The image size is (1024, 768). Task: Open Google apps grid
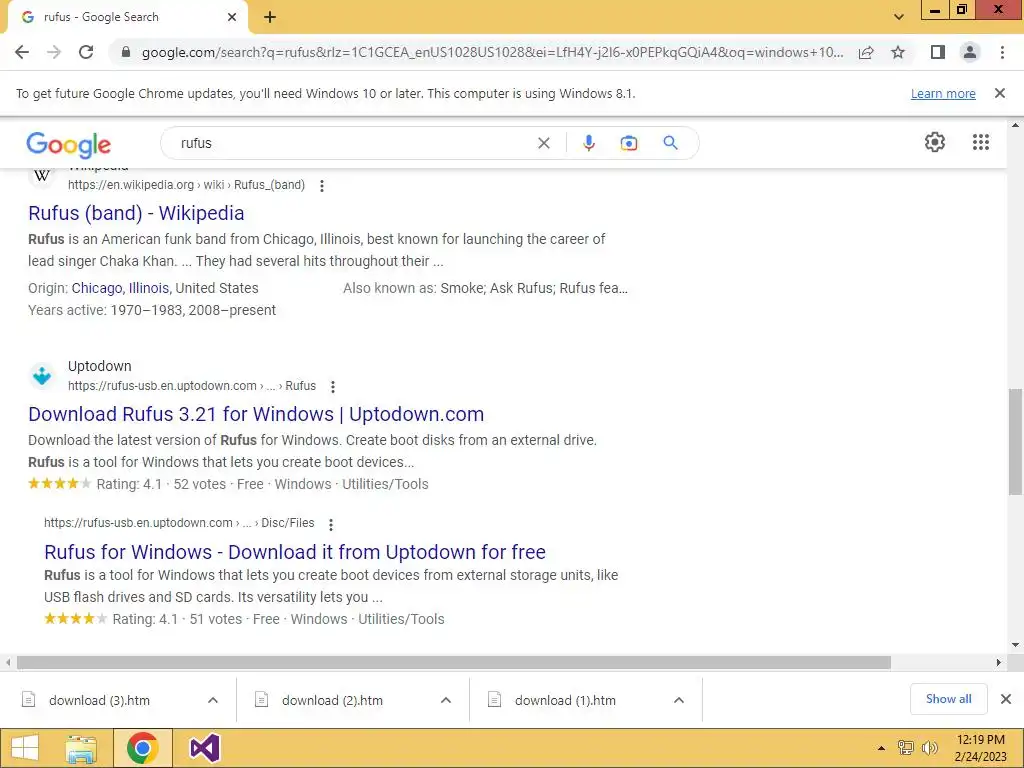pos(980,142)
